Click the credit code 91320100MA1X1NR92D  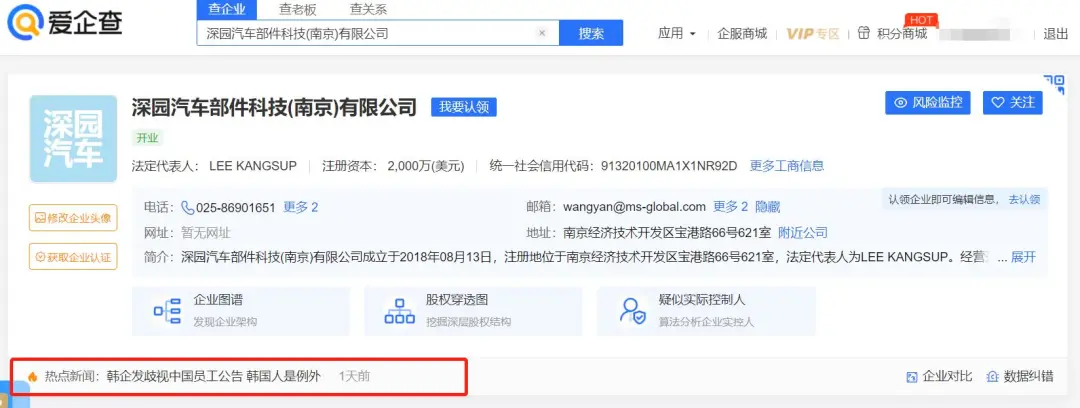[x=669, y=166]
